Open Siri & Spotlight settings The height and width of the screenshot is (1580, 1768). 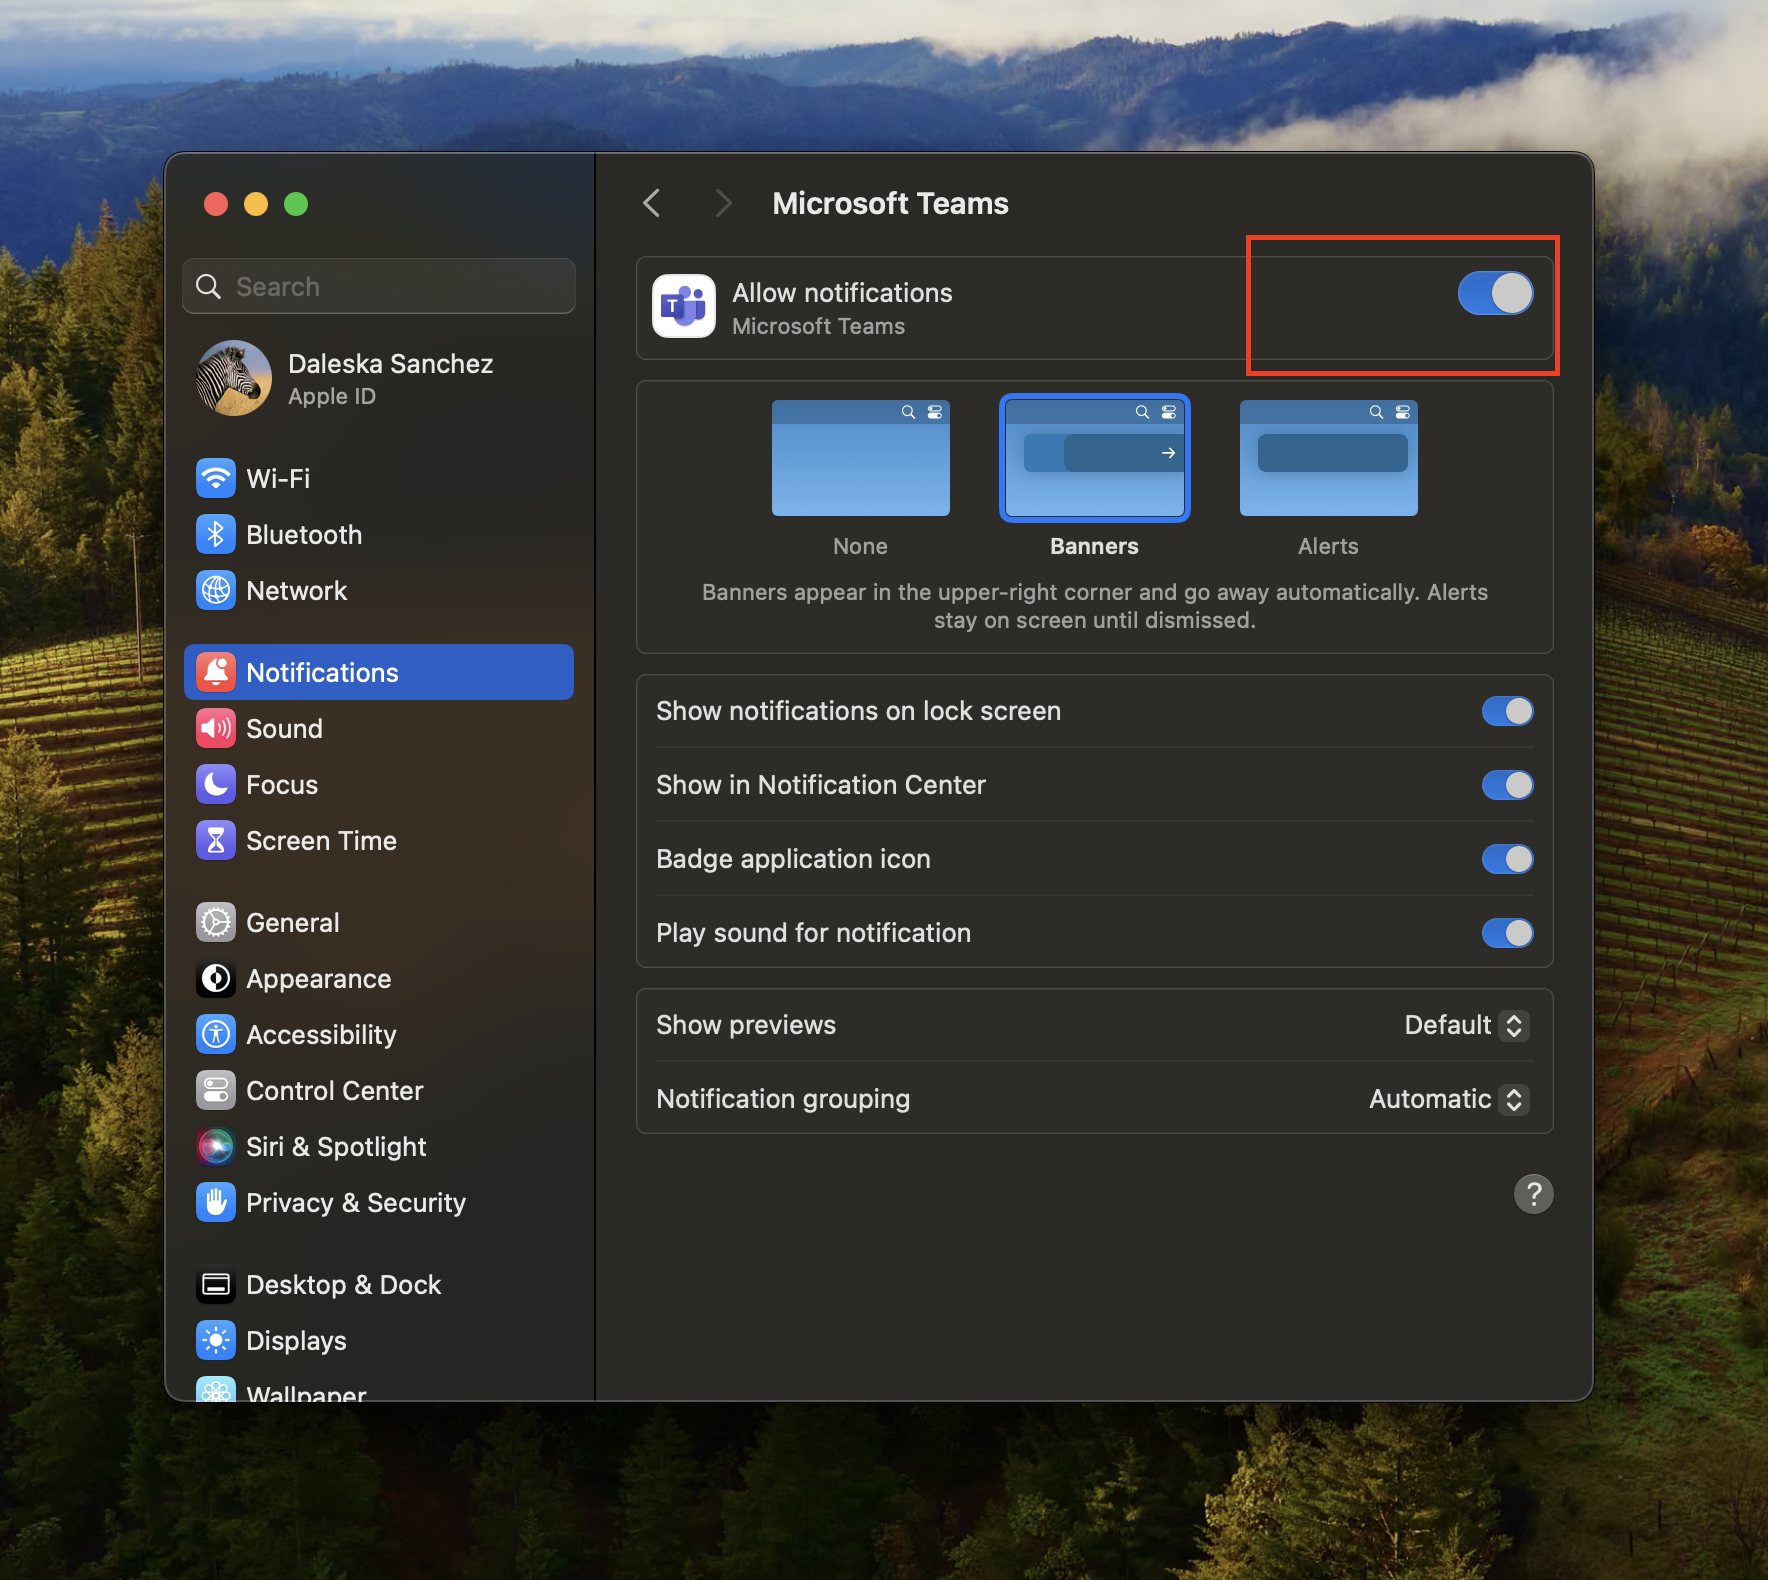(x=379, y=1146)
